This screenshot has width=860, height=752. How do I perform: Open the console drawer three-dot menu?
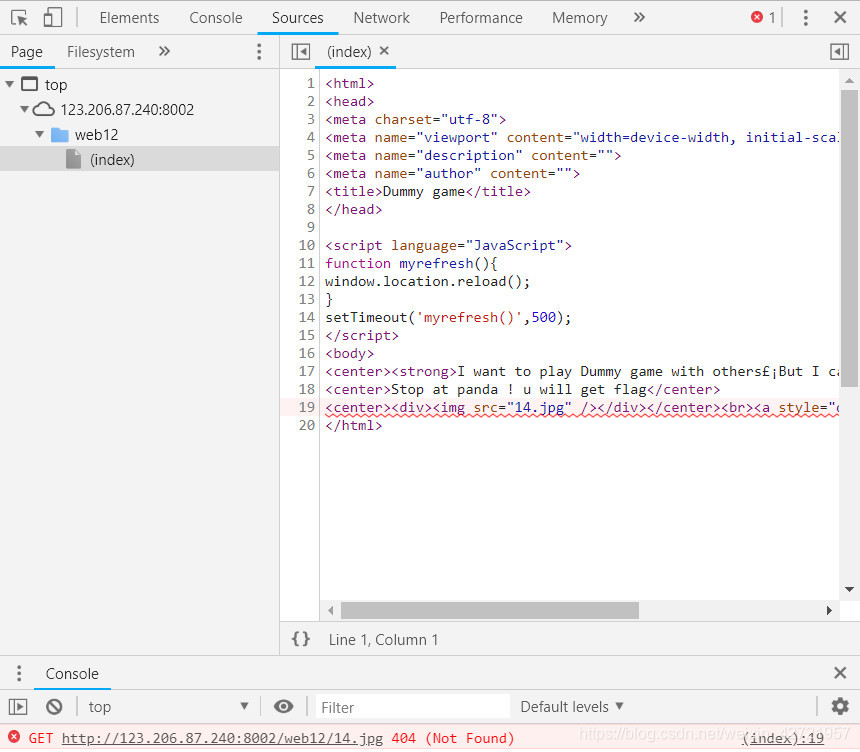click(19, 673)
